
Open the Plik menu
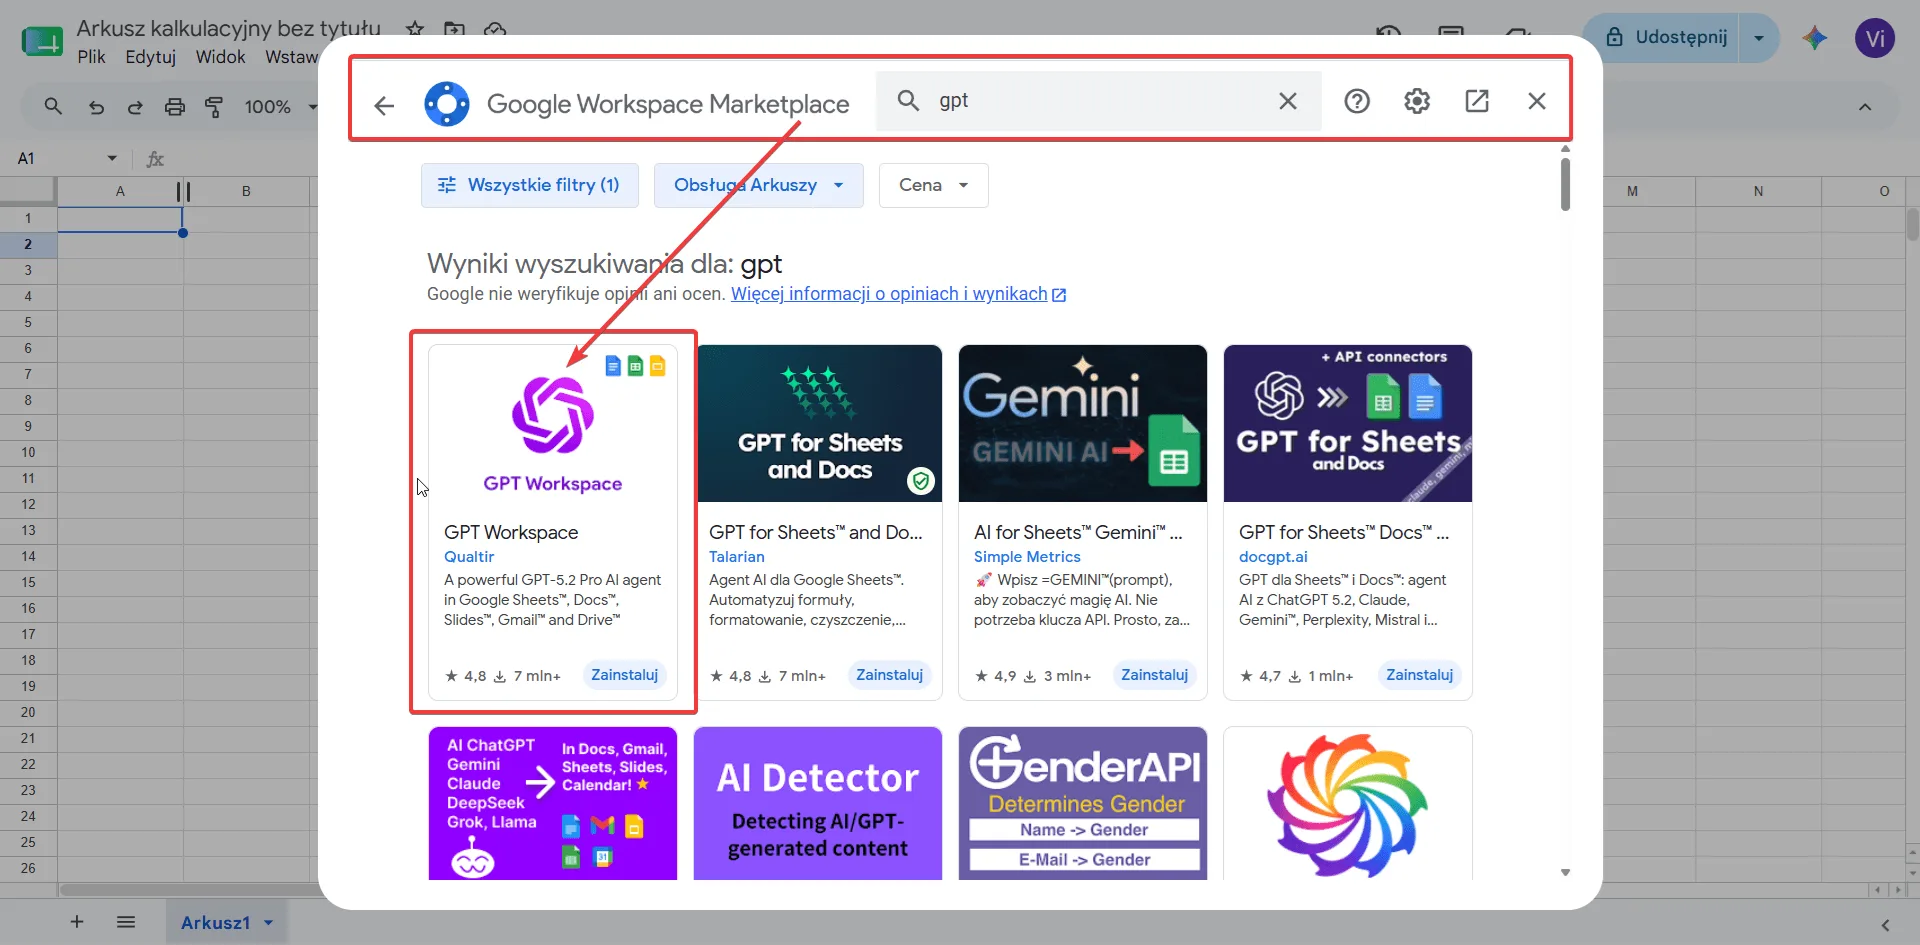91,57
